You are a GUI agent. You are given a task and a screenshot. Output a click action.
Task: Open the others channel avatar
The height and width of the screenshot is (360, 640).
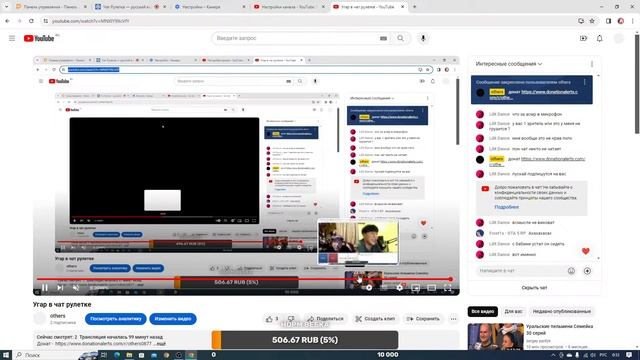(x=40, y=319)
